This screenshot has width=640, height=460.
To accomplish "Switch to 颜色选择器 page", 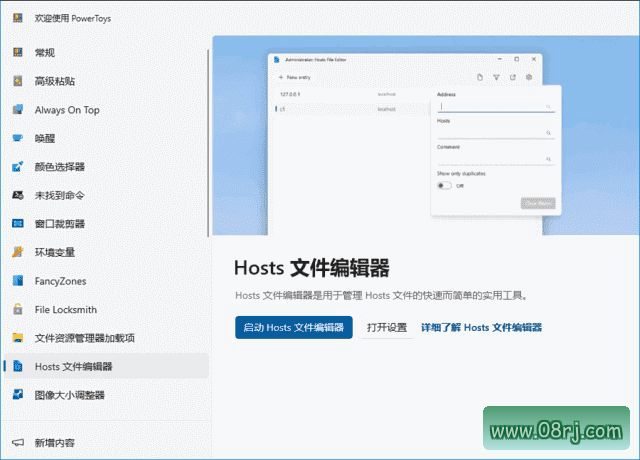I will click(x=107, y=167).
